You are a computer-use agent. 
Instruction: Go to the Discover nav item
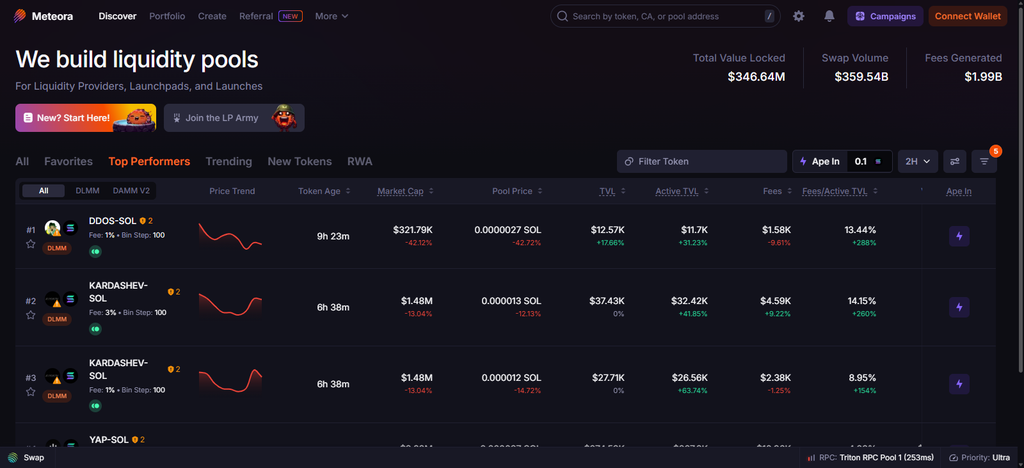(118, 16)
